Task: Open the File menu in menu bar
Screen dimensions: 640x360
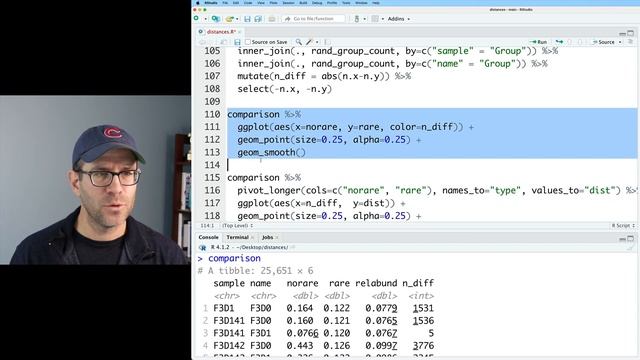Action: [x=225, y=3]
